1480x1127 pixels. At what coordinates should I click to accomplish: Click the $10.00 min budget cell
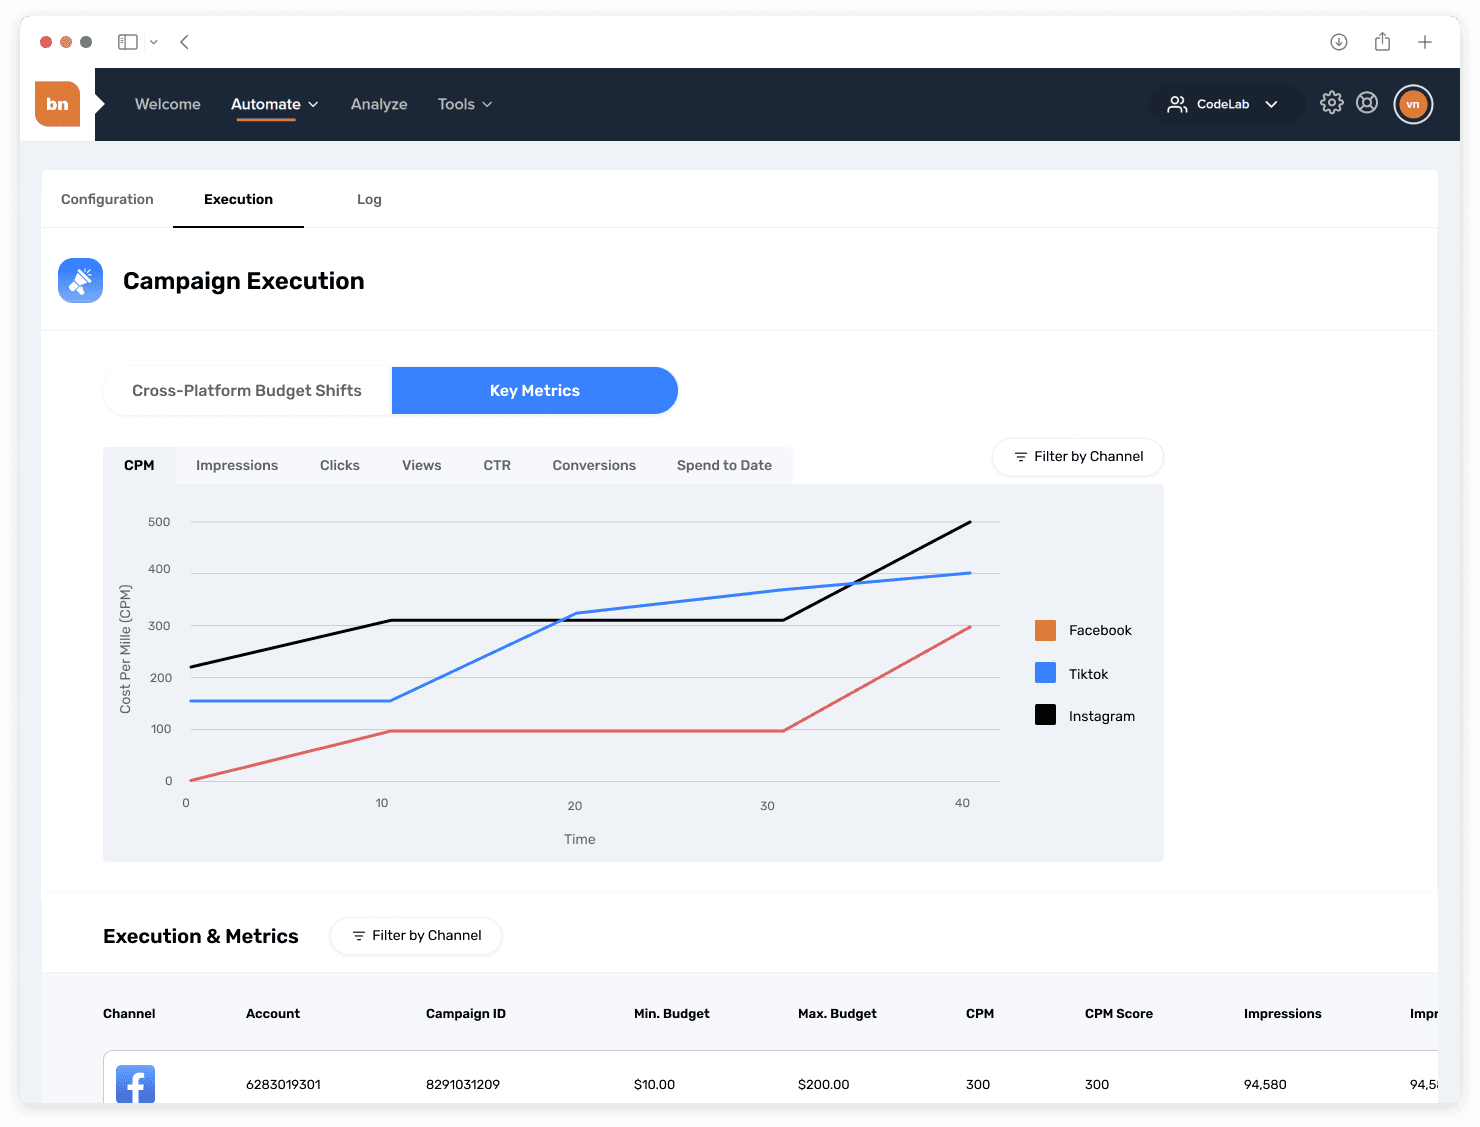tap(654, 1084)
